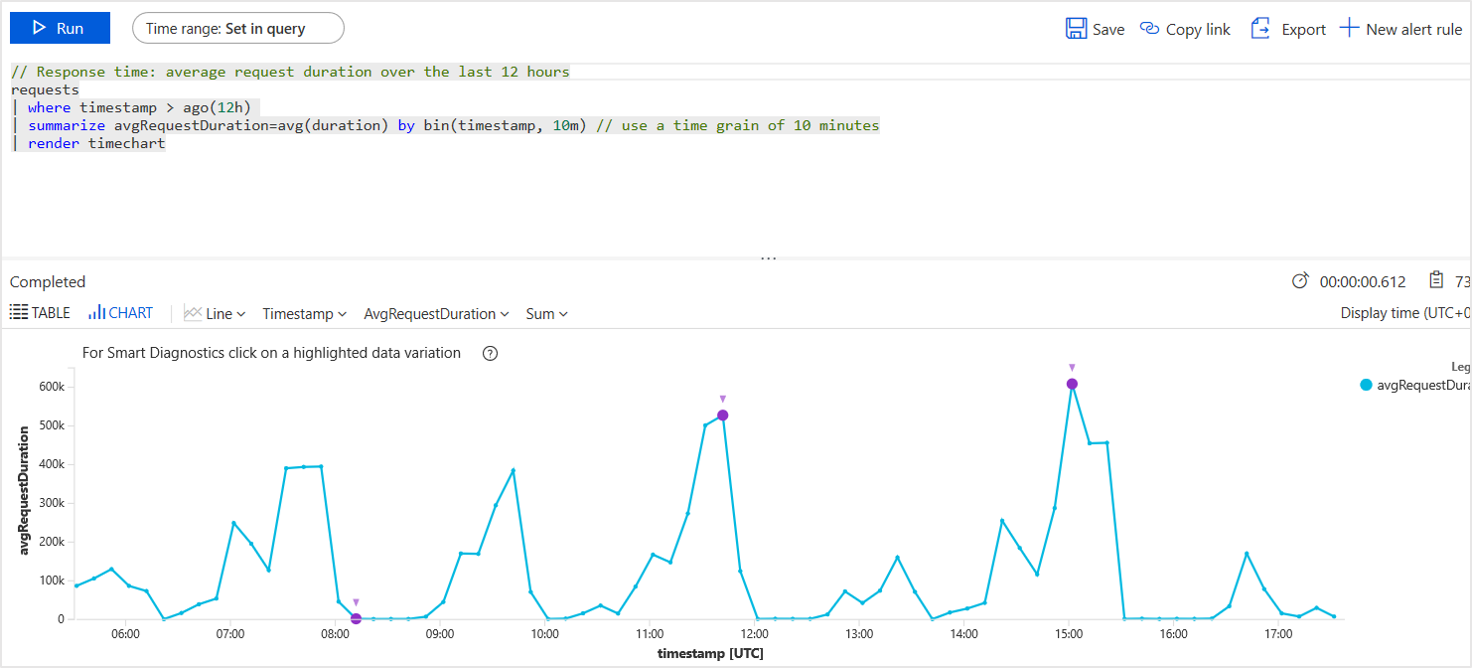Image resolution: width=1472 pixels, height=668 pixels.
Task: Click the 'where timestamp > ago(12h)' query line
Action: pyautogui.click(x=139, y=108)
